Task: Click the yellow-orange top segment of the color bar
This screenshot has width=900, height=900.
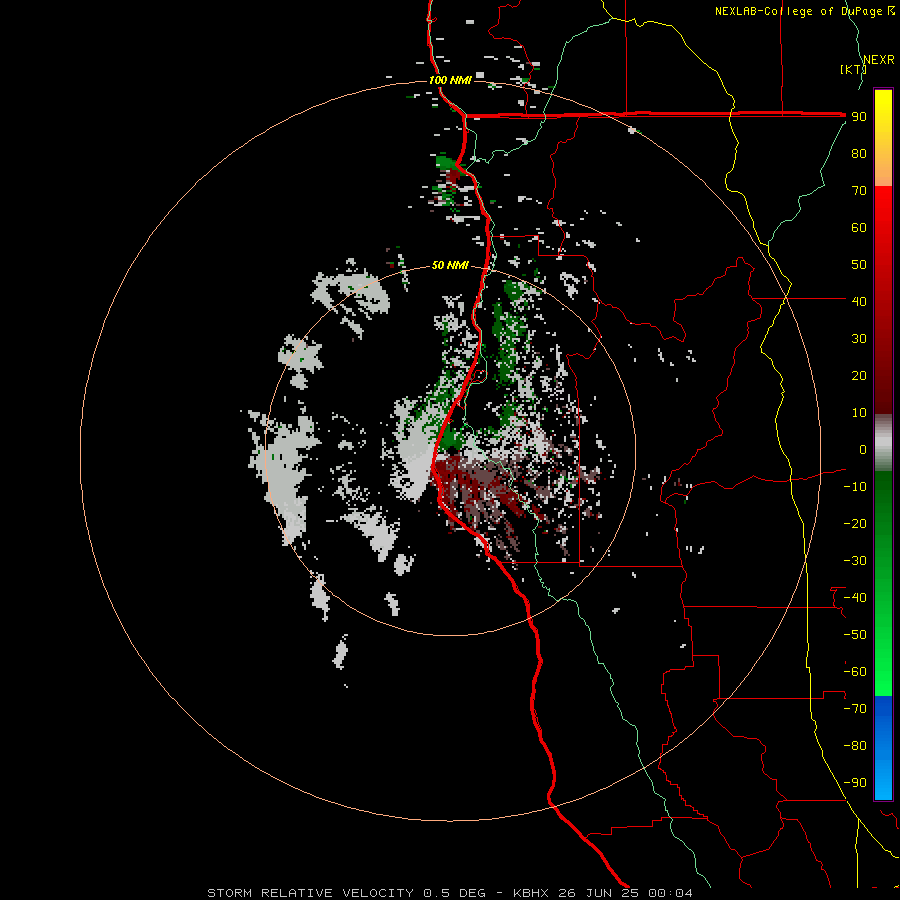Action: (883, 138)
